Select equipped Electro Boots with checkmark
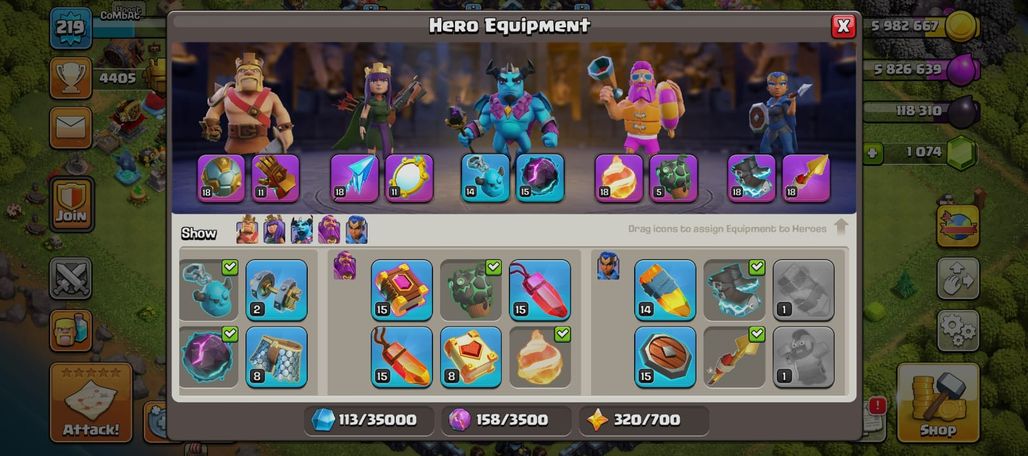This screenshot has width=1028, height=456. click(734, 290)
